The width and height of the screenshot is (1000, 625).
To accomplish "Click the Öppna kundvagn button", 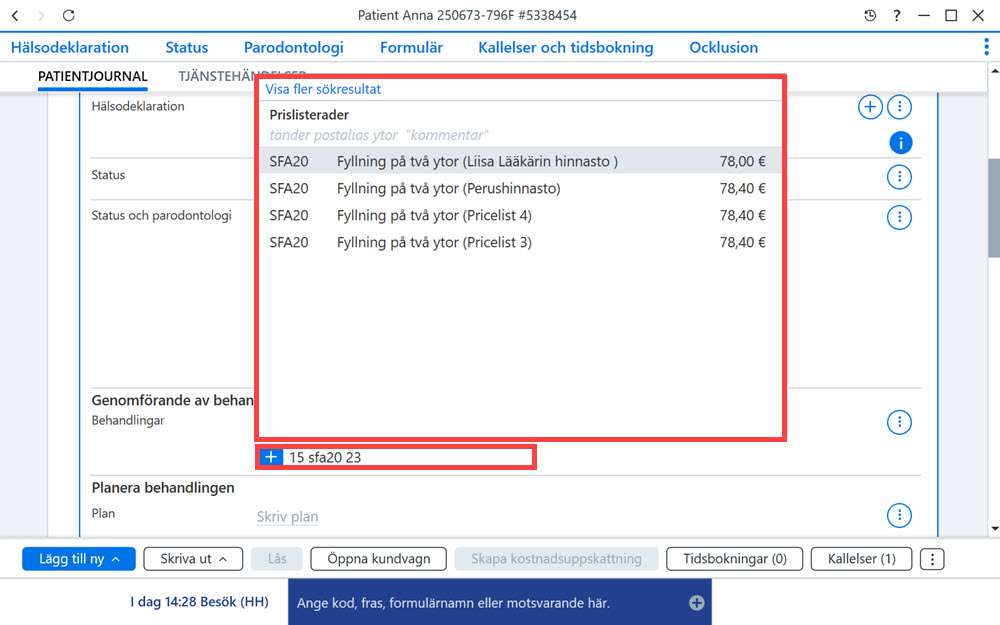I will [x=378, y=559].
